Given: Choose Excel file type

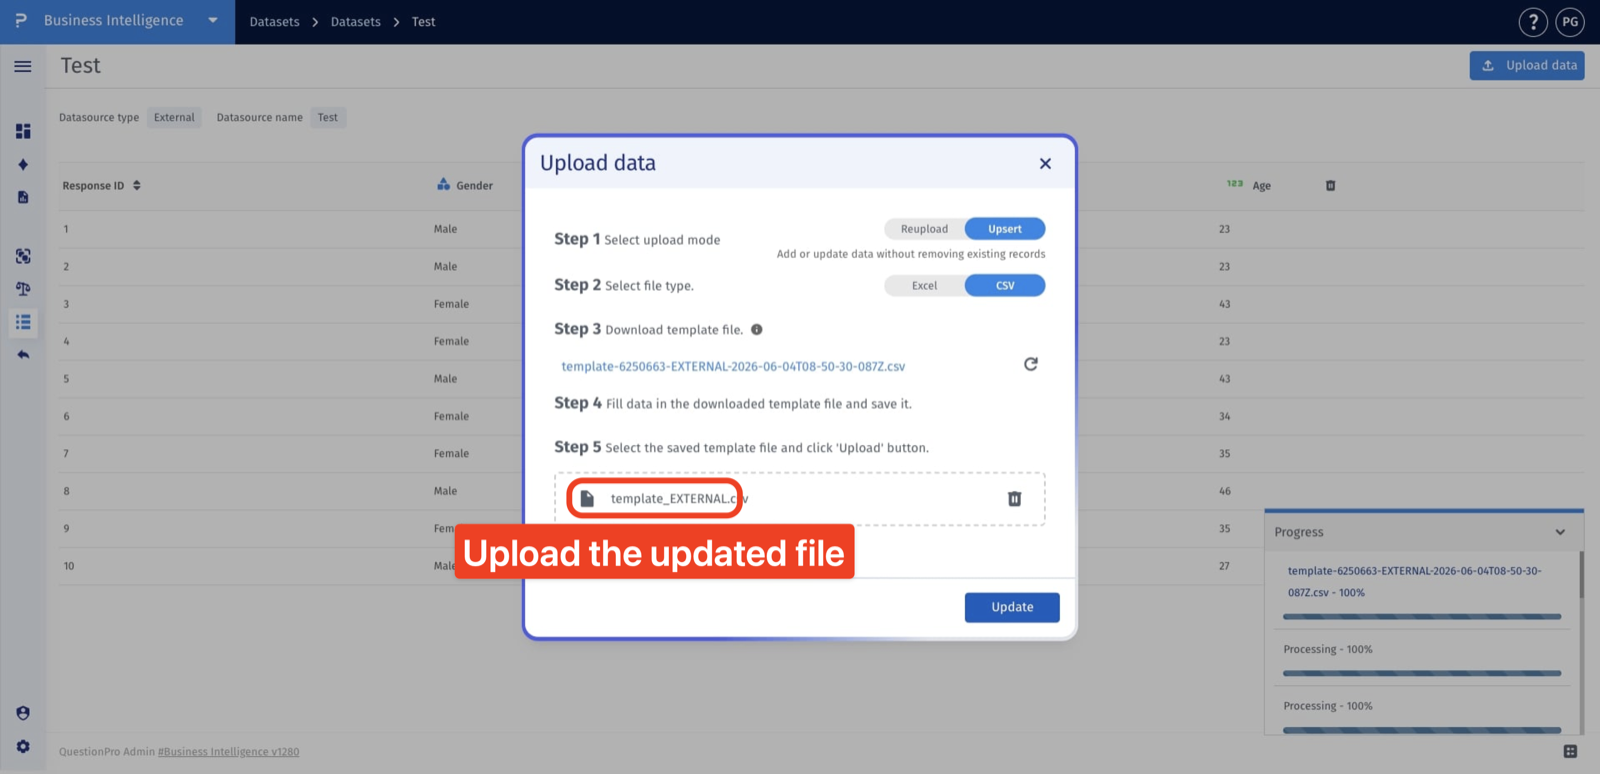Looking at the screenshot, I should coord(924,285).
